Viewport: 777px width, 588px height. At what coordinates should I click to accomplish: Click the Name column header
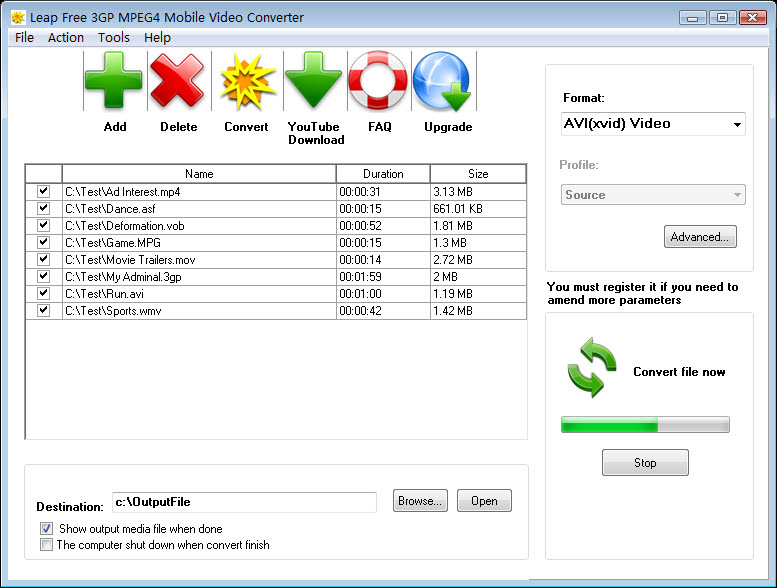[199, 174]
